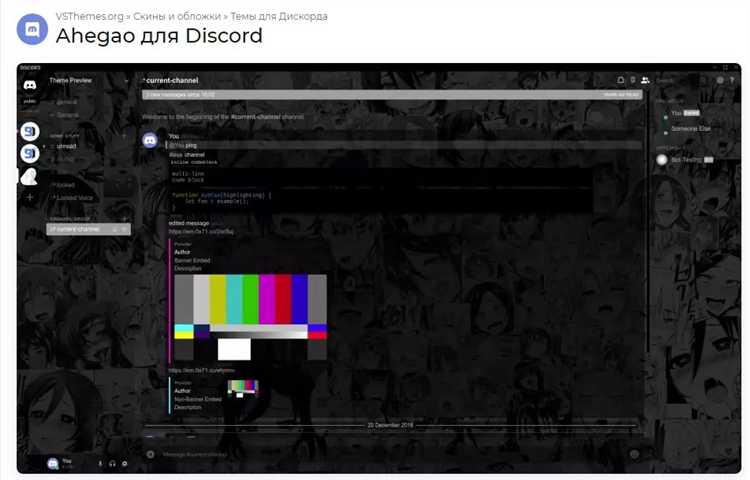This screenshot has height=480, width=750.
Task: Expand the Theme Preview server dropdown
Action: (x=126, y=80)
